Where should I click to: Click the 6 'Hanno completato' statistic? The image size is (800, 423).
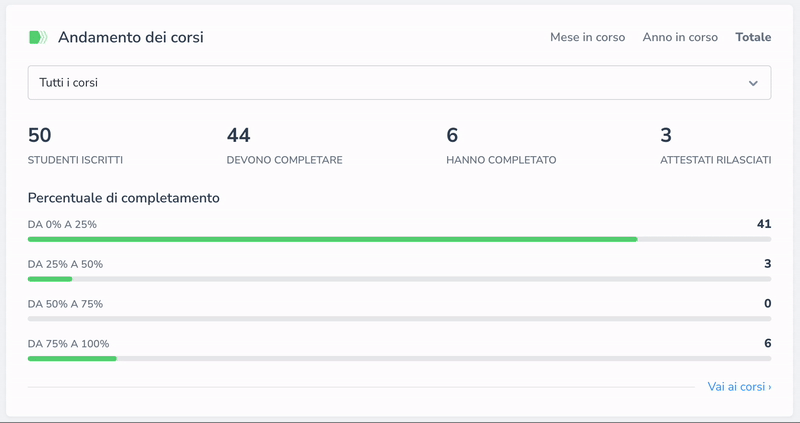[452, 136]
